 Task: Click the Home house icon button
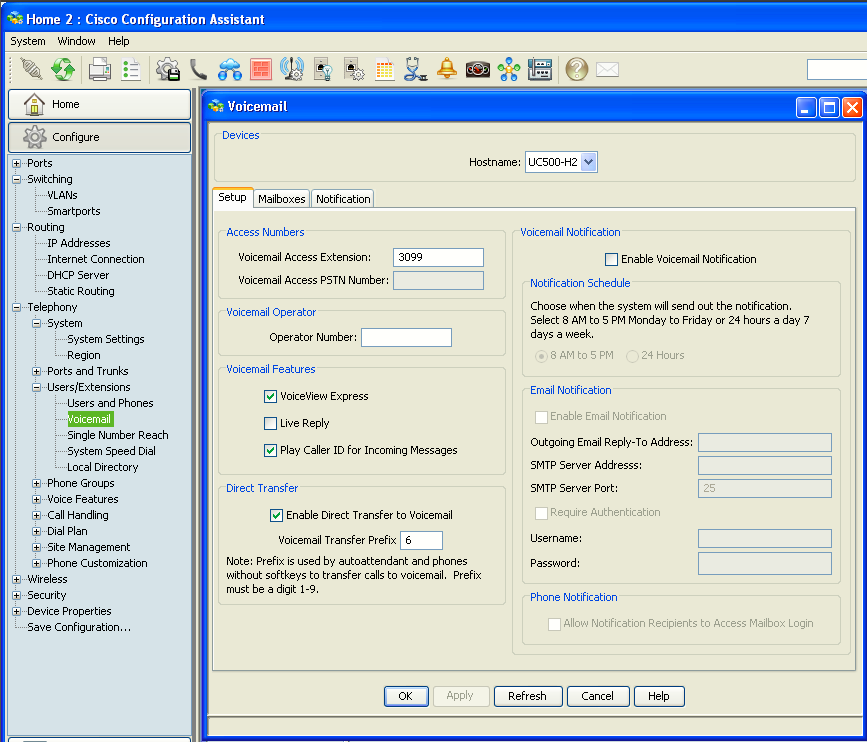coord(100,104)
